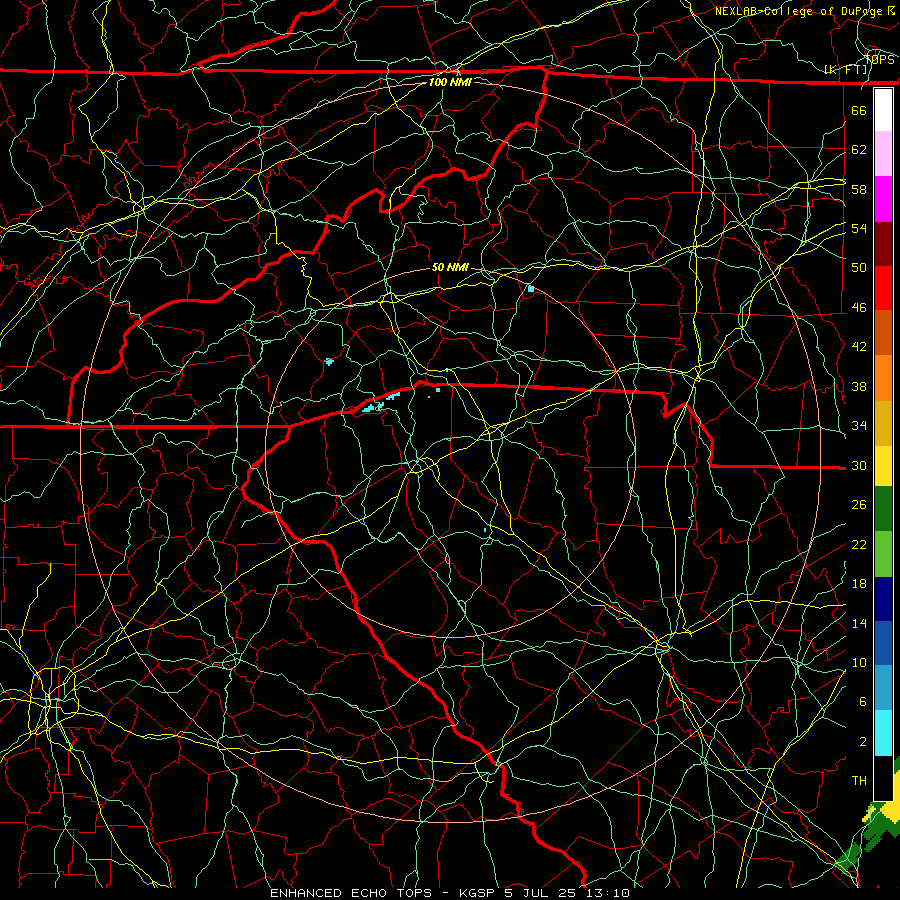The image size is (900, 900).
Task: Click the 'TOPS' legend heading
Action: (x=880, y=59)
